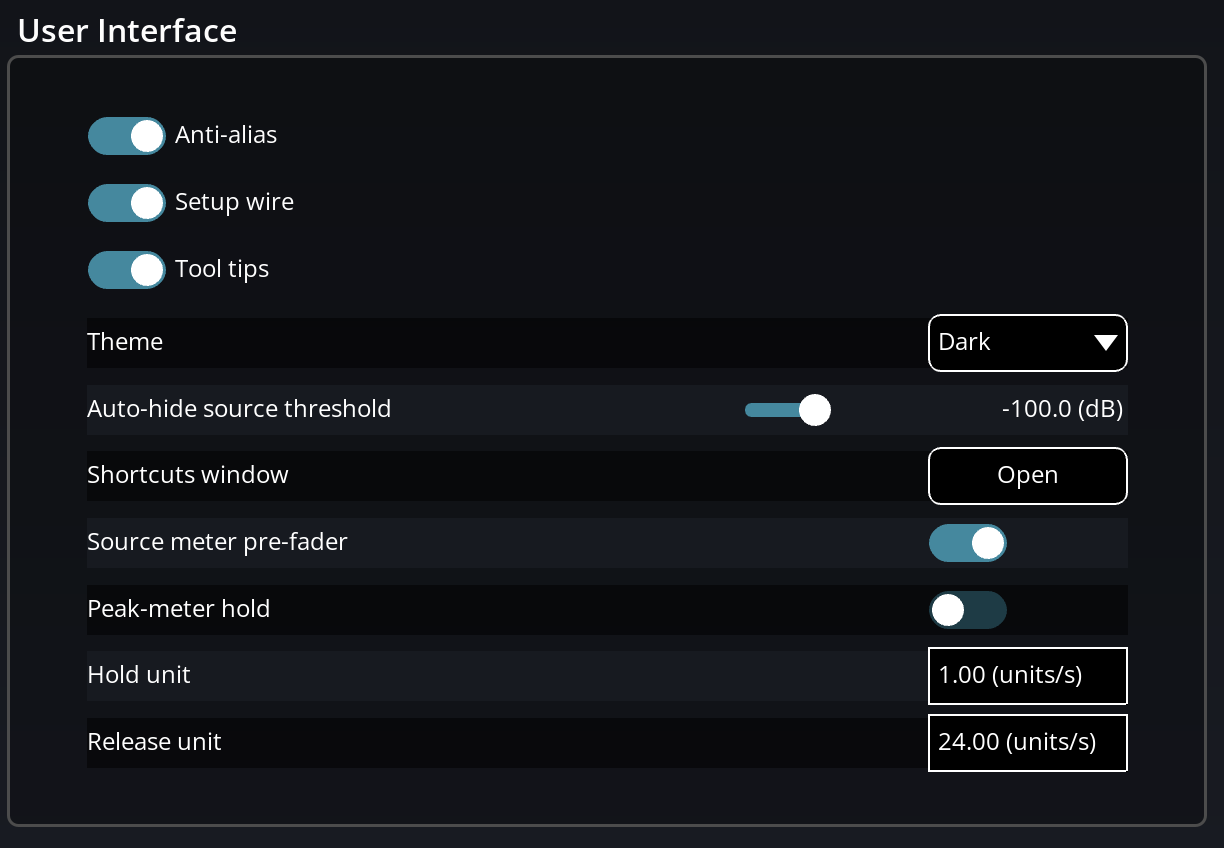Image resolution: width=1224 pixels, height=848 pixels.
Task: Edit the Hold unit value field
Action: 1027,675
